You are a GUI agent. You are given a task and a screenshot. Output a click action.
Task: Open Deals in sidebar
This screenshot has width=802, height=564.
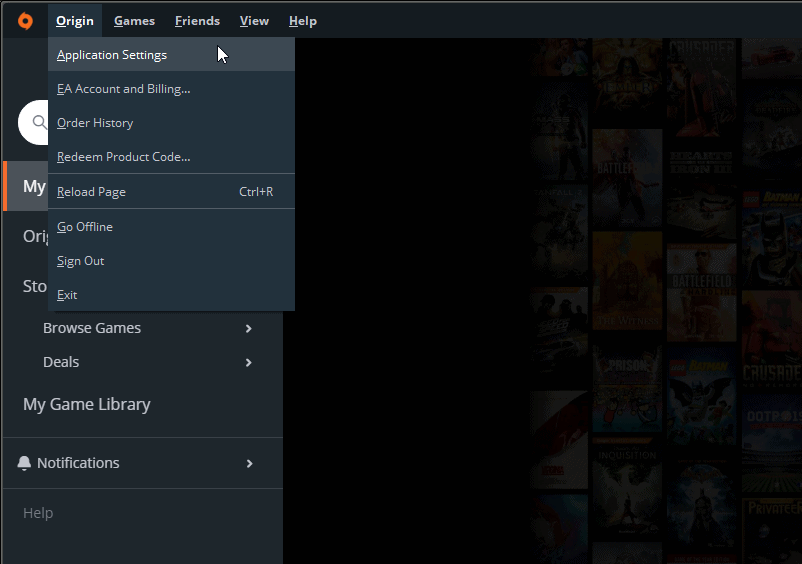(x=61, y=362)
